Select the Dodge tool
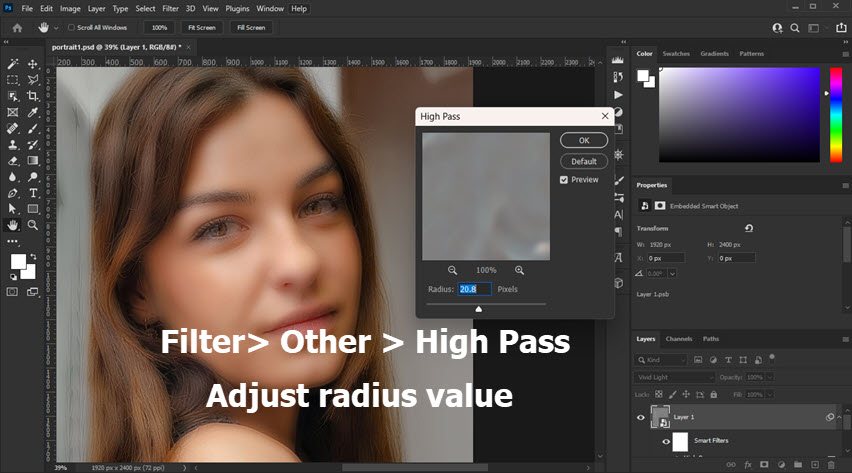This screenshot has height=473, width=852. (x=33, y=177)
